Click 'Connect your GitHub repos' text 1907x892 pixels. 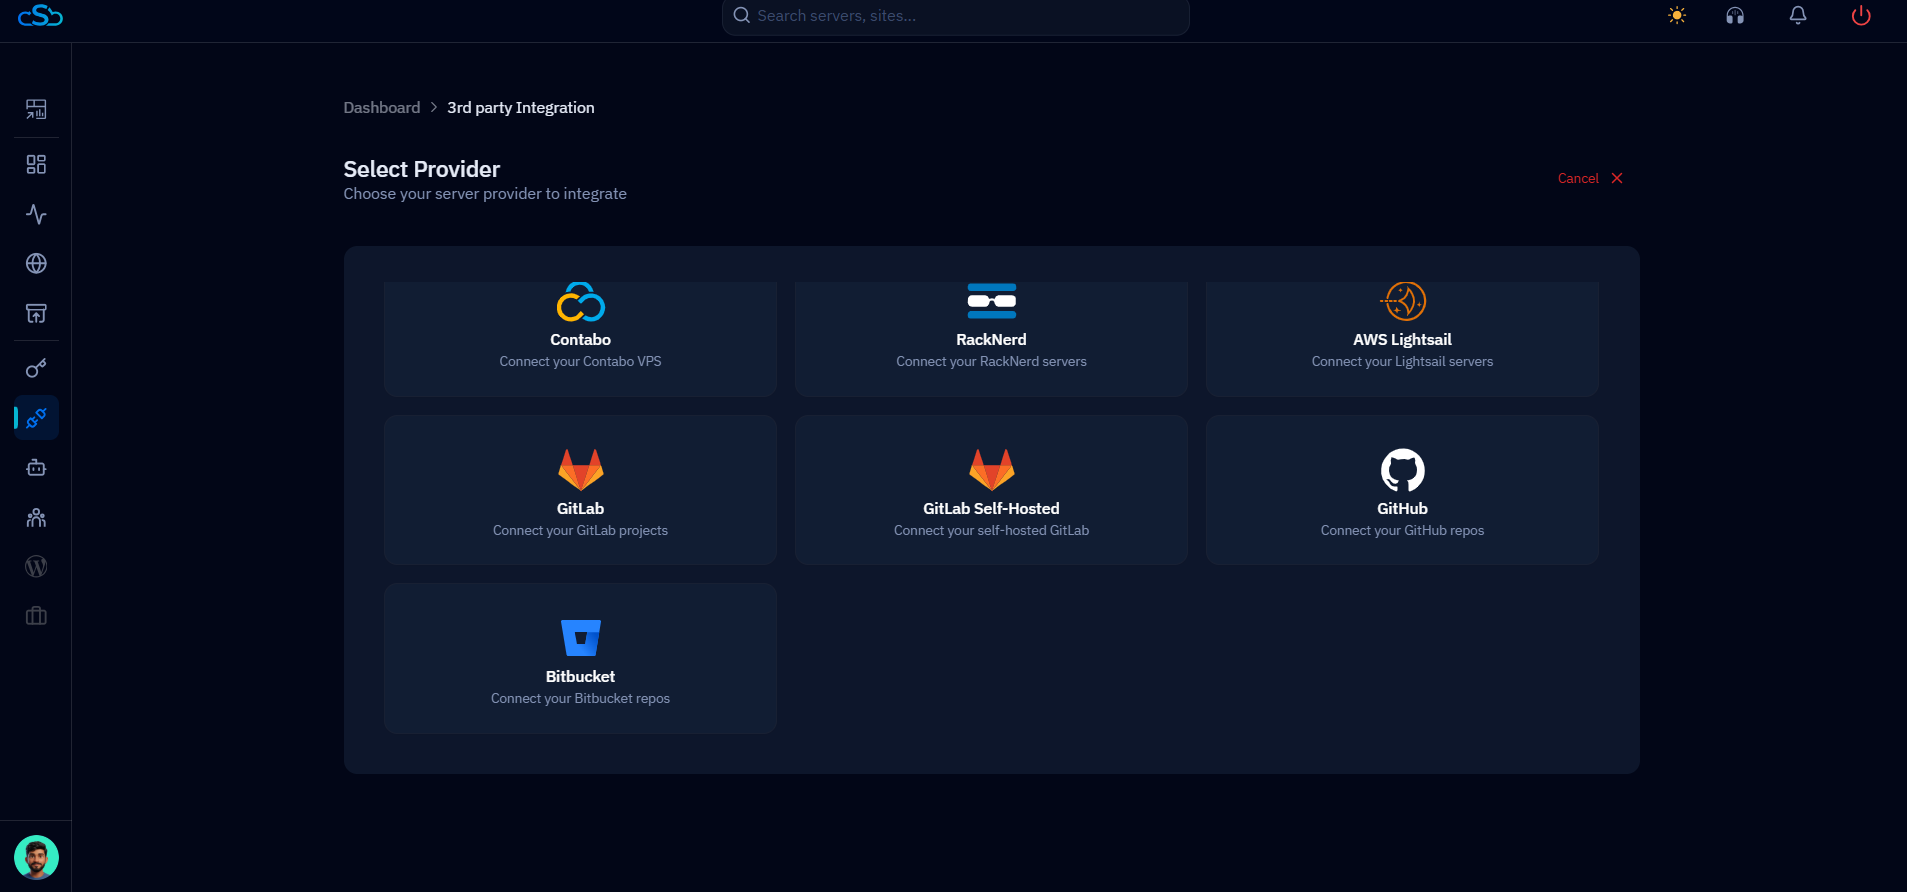[x=1402, y=531]
